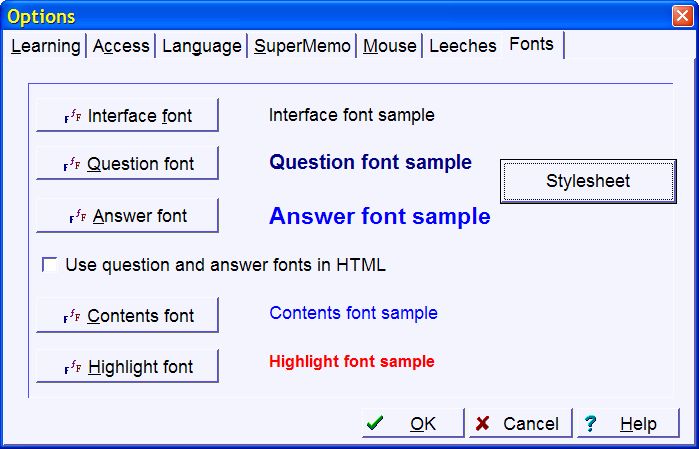This screenshot has width=699, height=449.
Task: Click the font icon beside Answer font
Action: 77,216
